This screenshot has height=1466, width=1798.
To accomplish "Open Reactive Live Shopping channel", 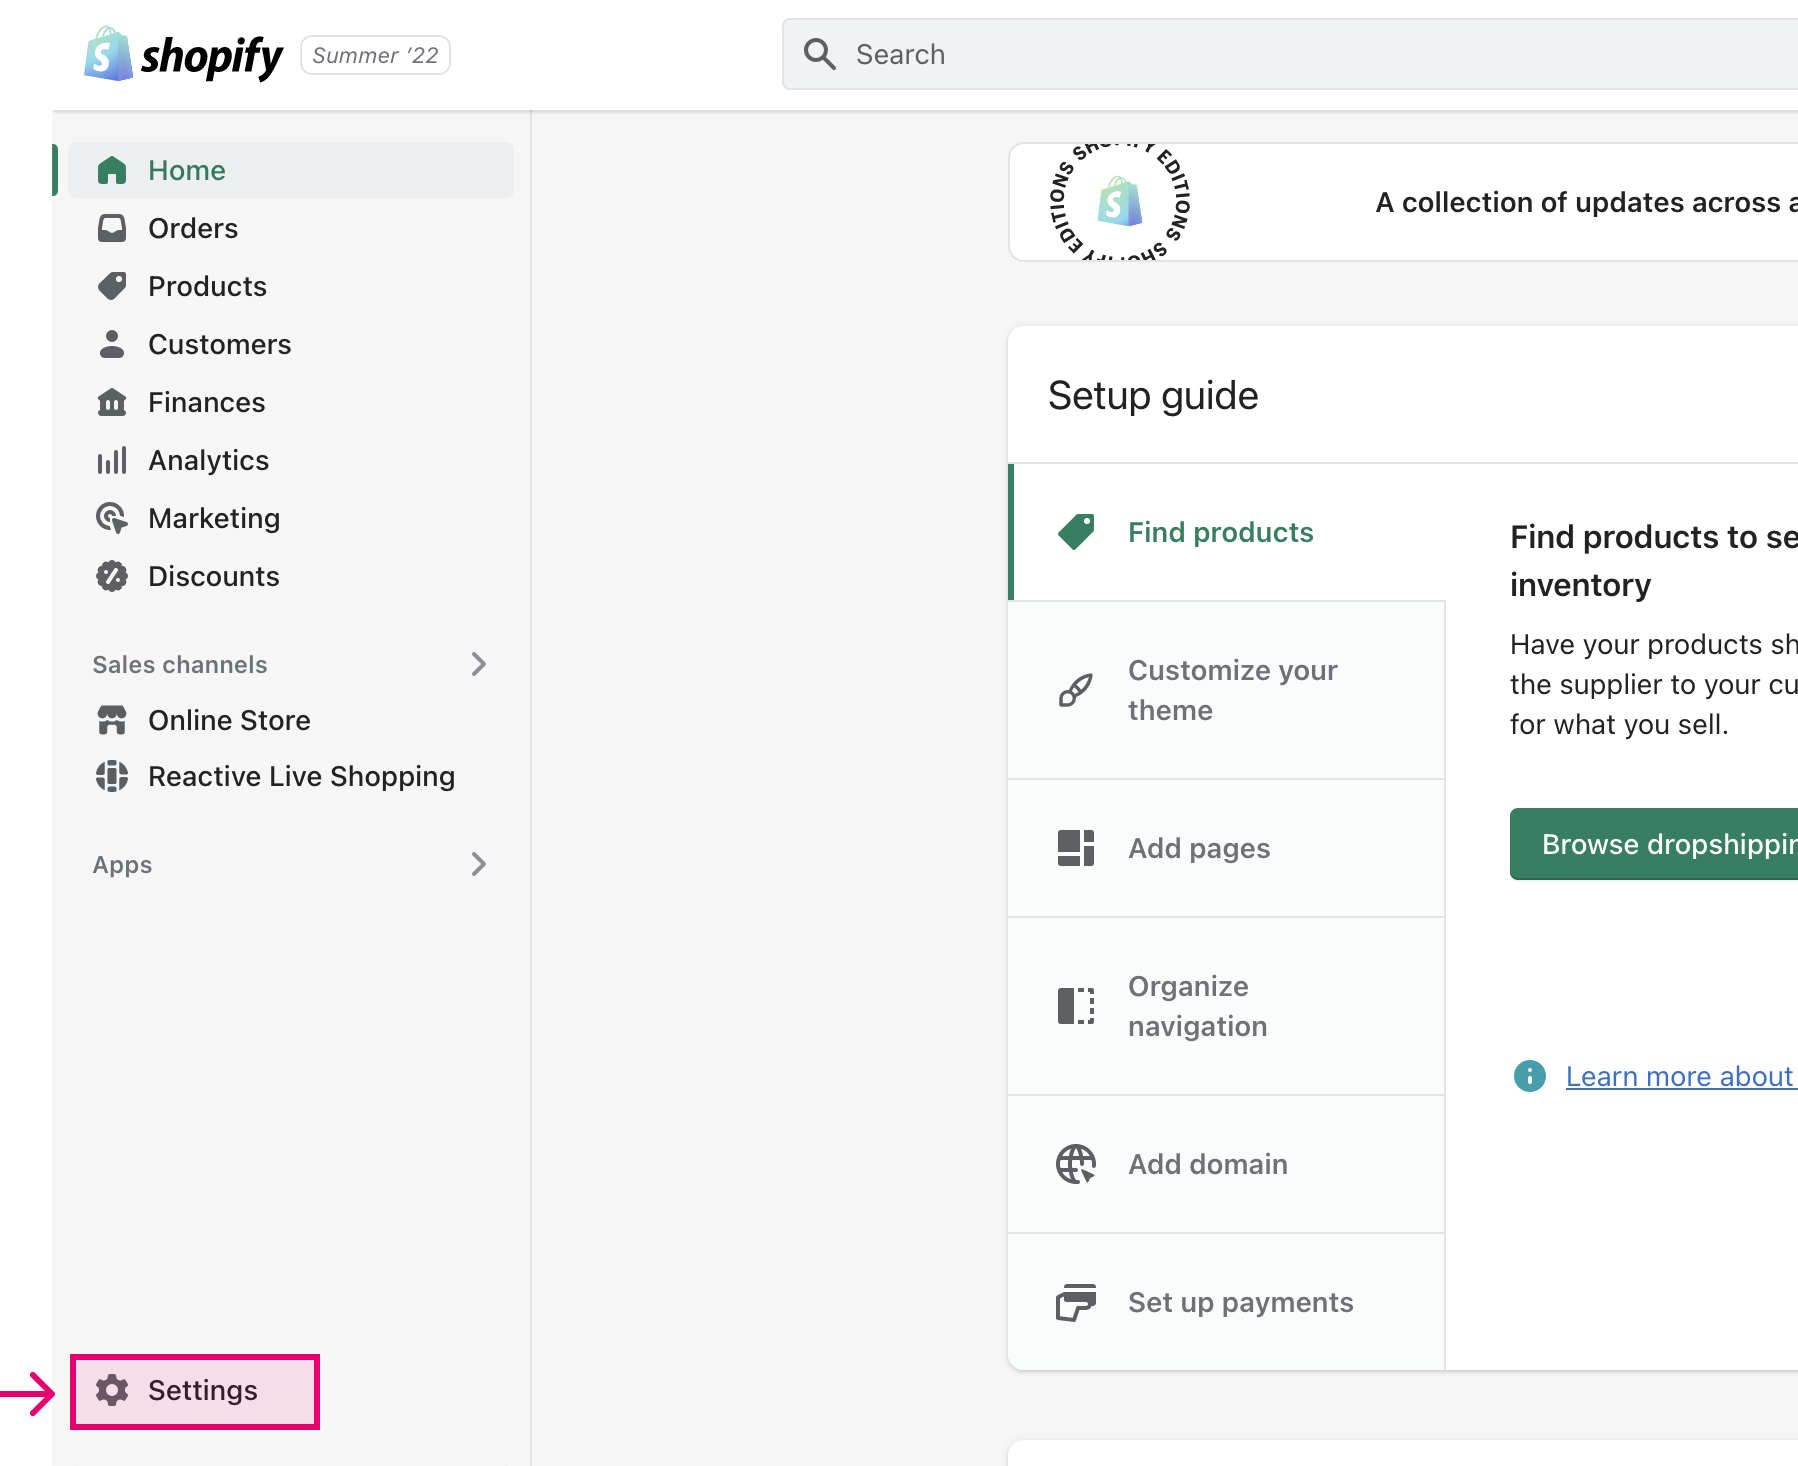I will (290, 776).
